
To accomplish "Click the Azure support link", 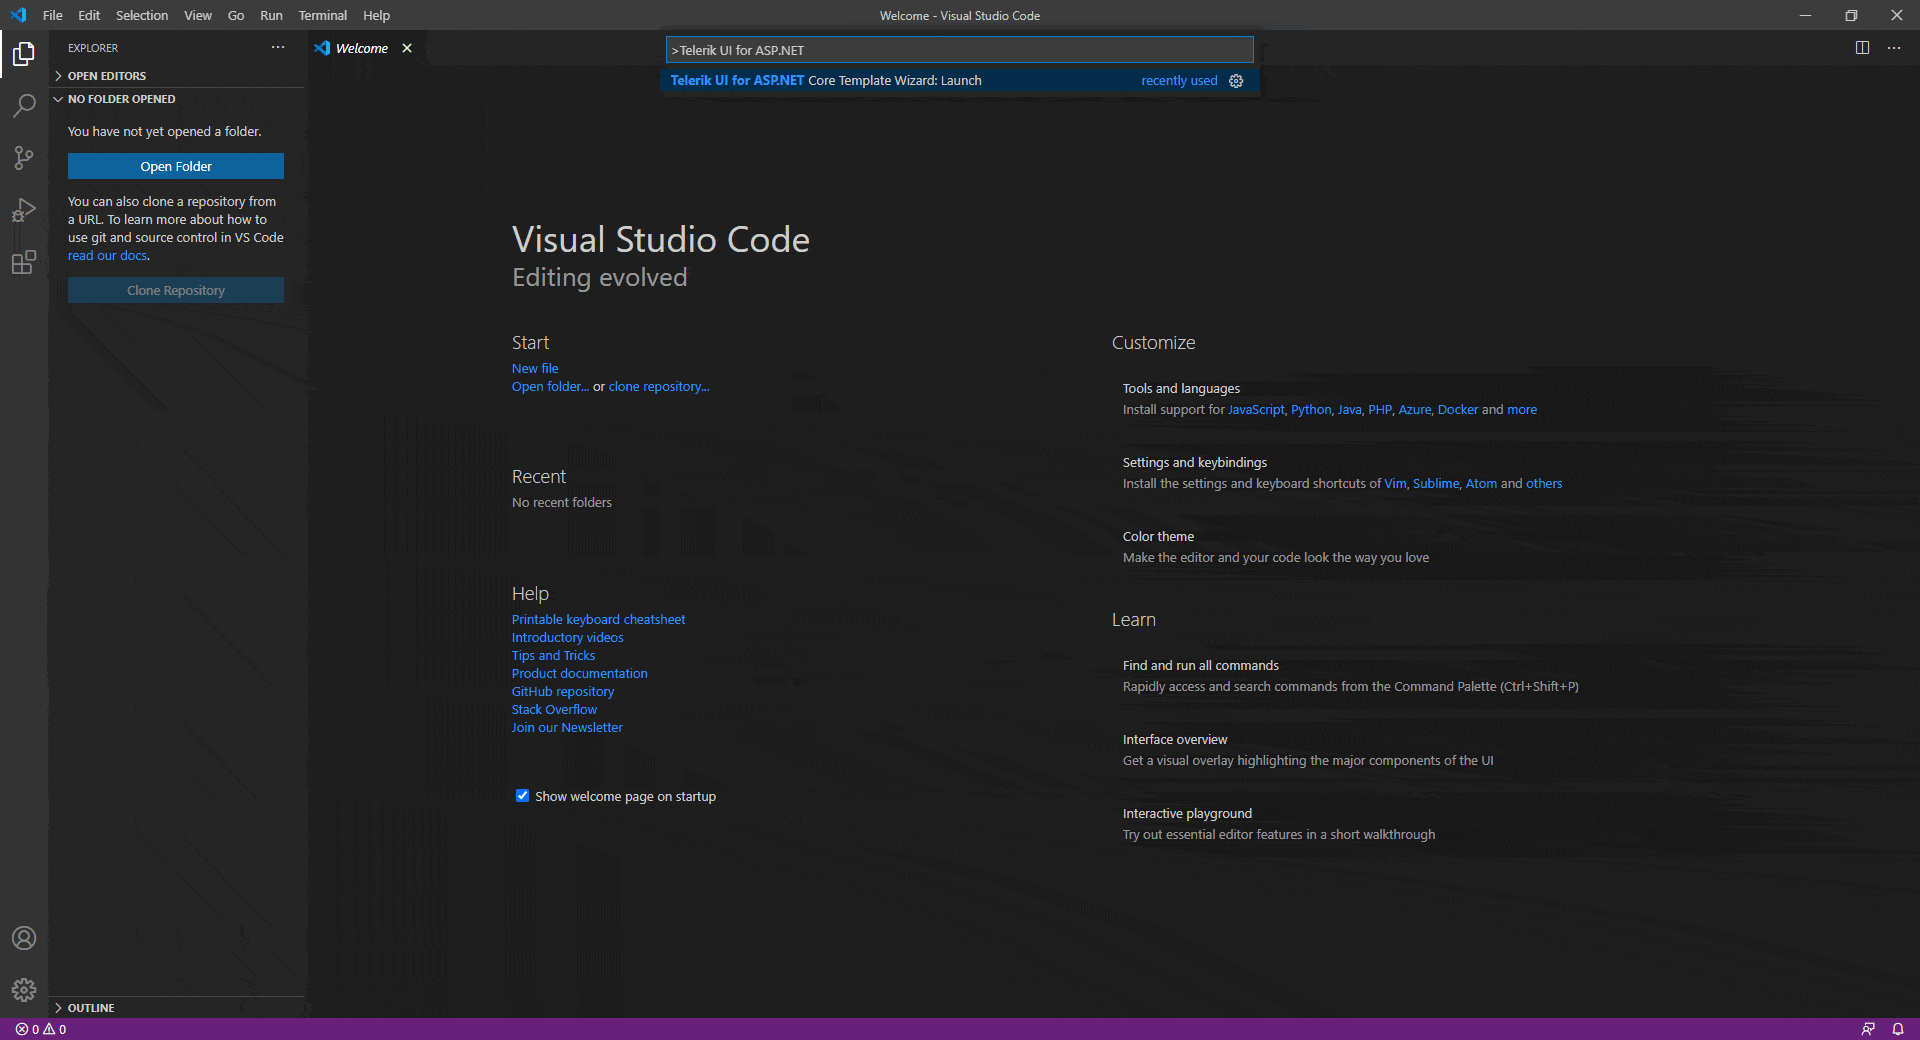I will coord(1415,410).
